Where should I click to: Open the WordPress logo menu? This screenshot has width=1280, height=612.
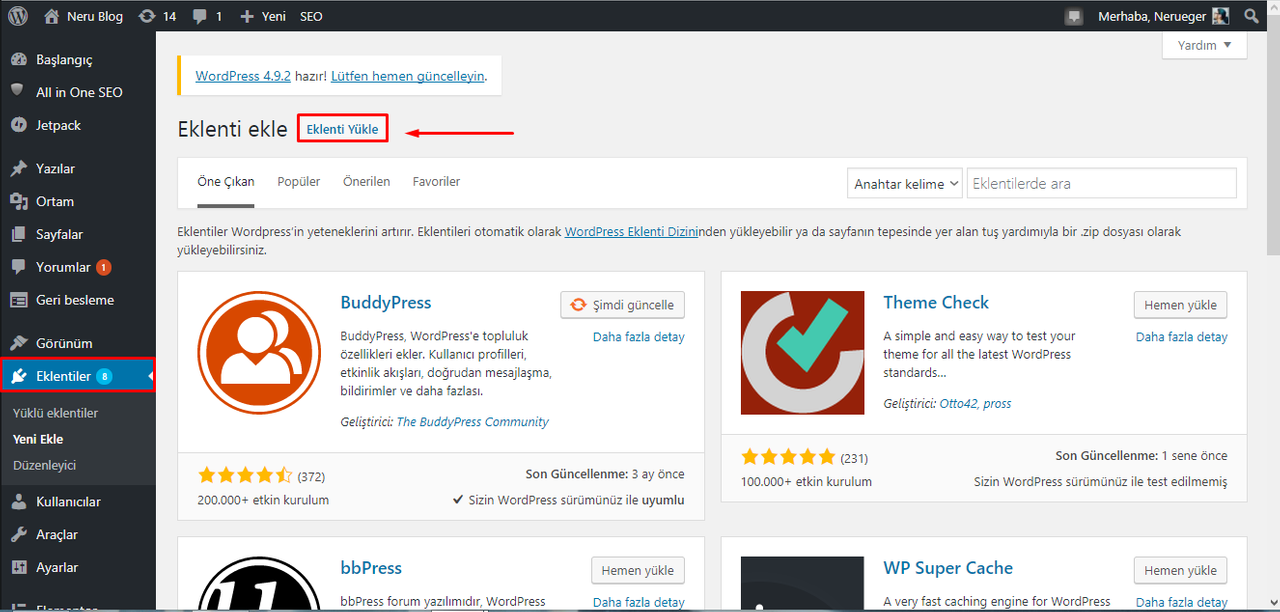pos(18,16)
